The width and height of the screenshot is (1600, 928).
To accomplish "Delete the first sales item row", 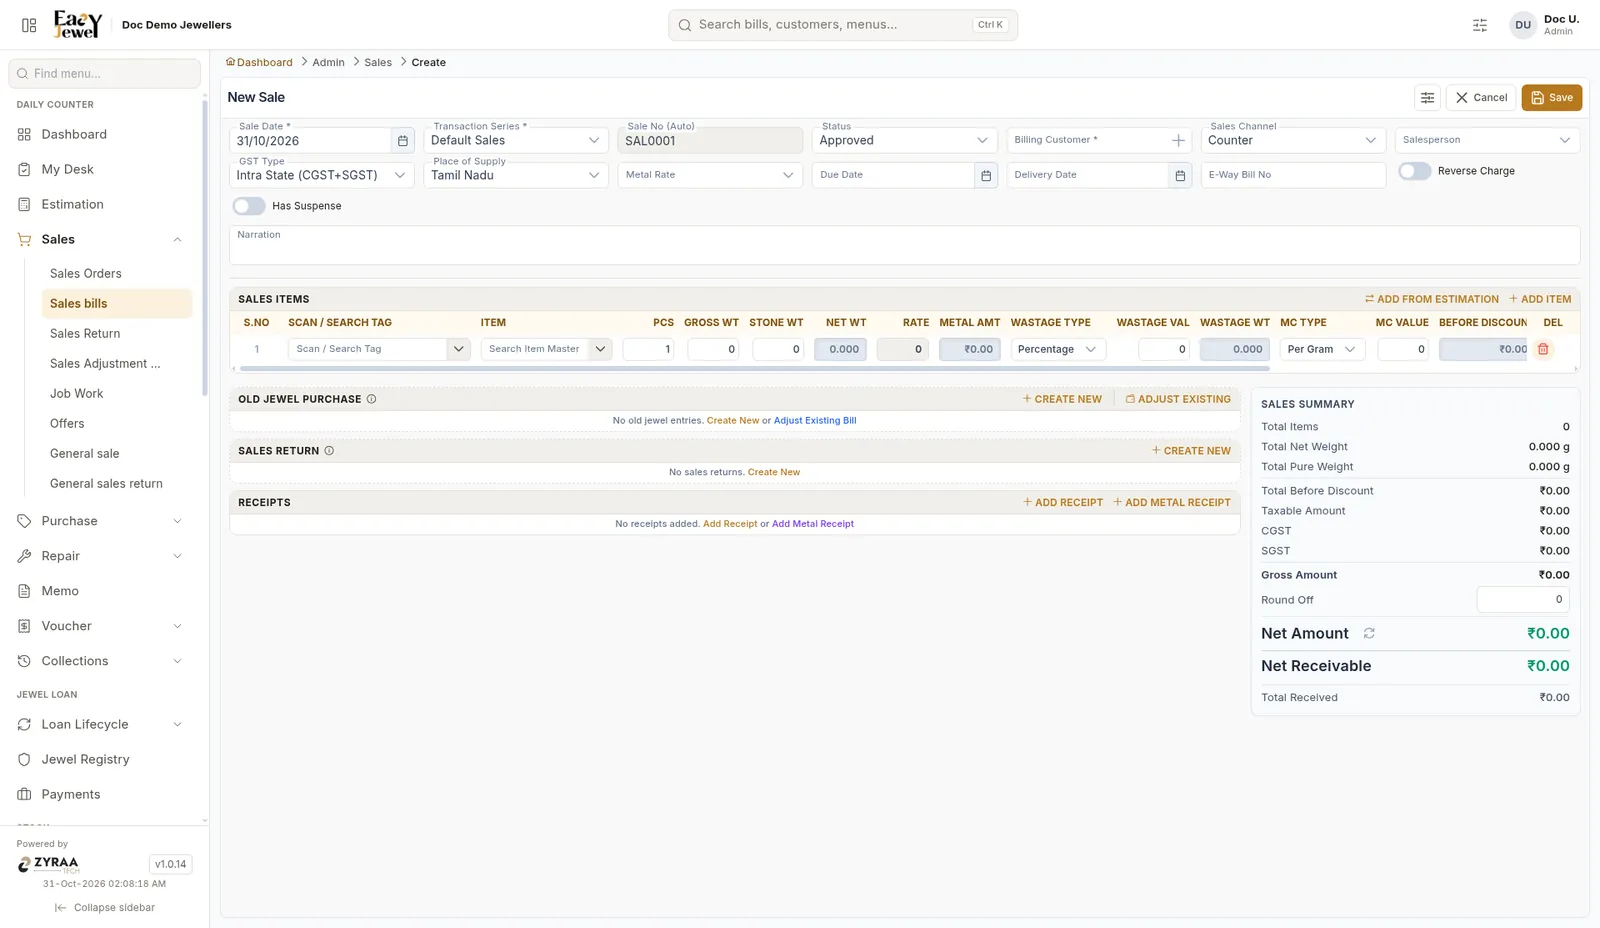I will pos(1543,349).
